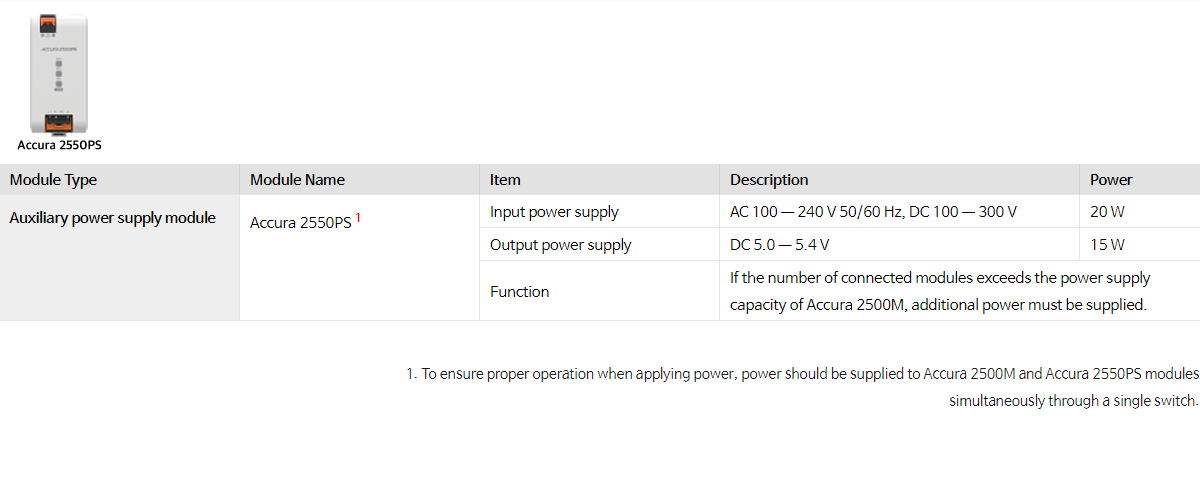
Task: Select the Module Name column header
Action: (297, 180)
